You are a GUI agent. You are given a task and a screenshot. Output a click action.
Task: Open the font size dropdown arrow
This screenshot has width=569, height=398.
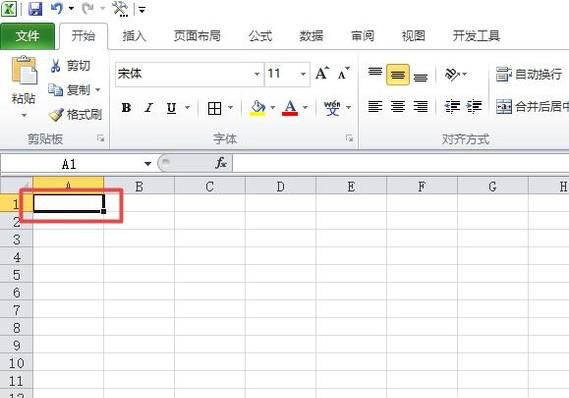[303, 74]
